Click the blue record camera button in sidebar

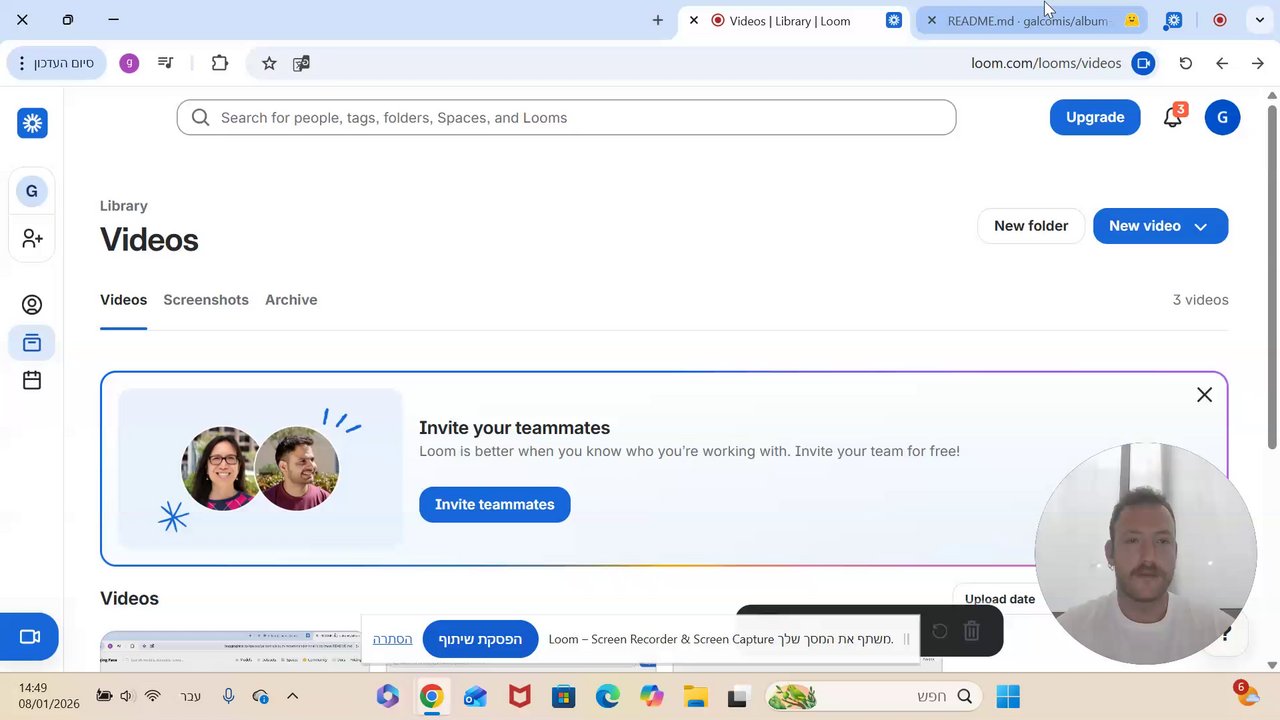coord(29,637)
